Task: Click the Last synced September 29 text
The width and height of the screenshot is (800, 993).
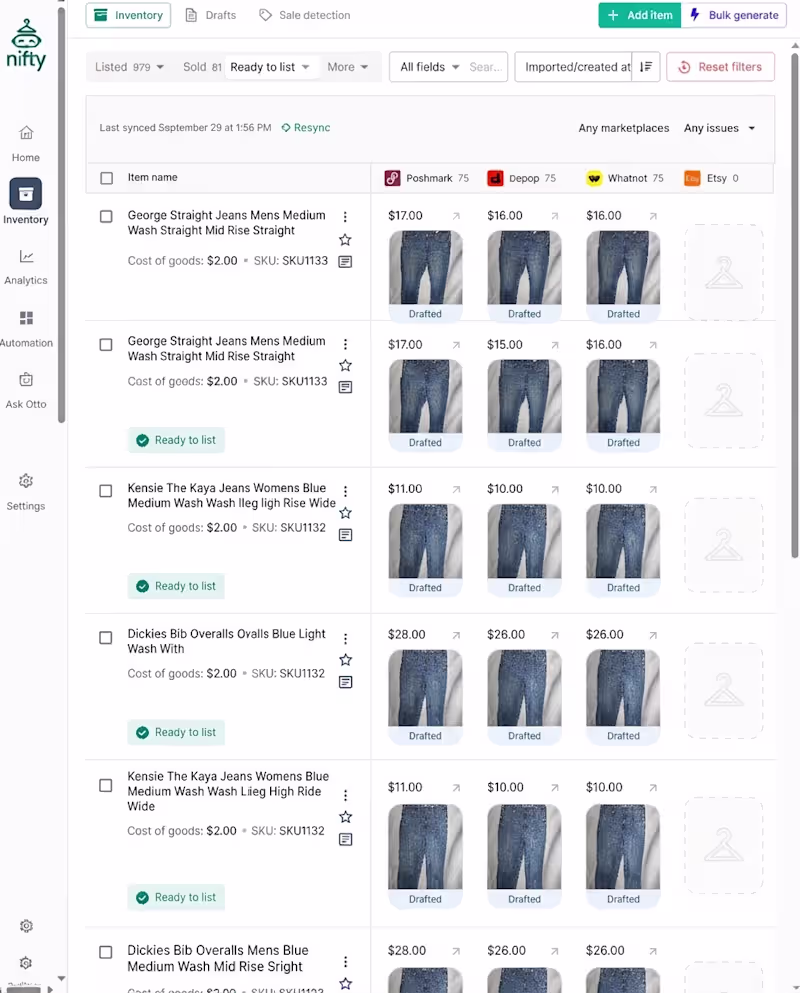Action: pyautogui.click(x=185, y=127)
